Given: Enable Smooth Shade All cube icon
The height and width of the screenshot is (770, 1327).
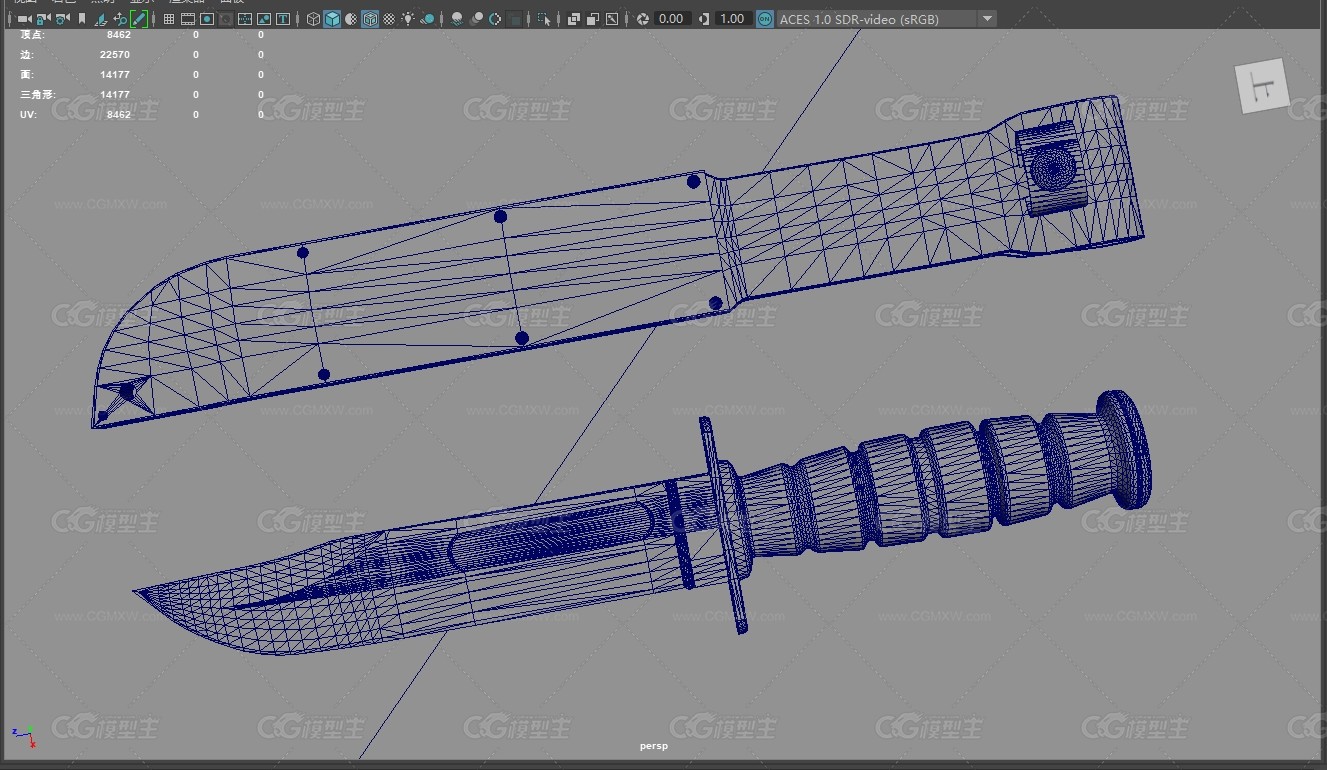Looking at the screenshot, I should [332, 18].
